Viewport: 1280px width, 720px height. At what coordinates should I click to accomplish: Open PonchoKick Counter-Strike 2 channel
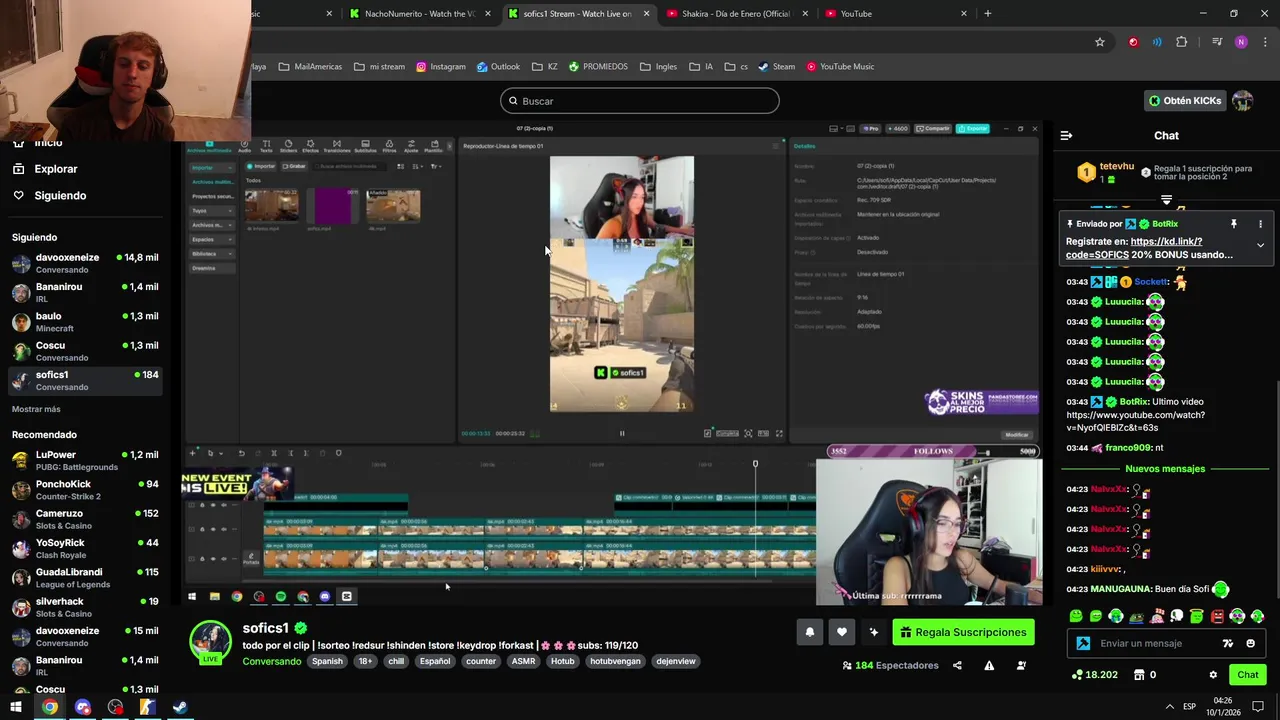point(86,490)
